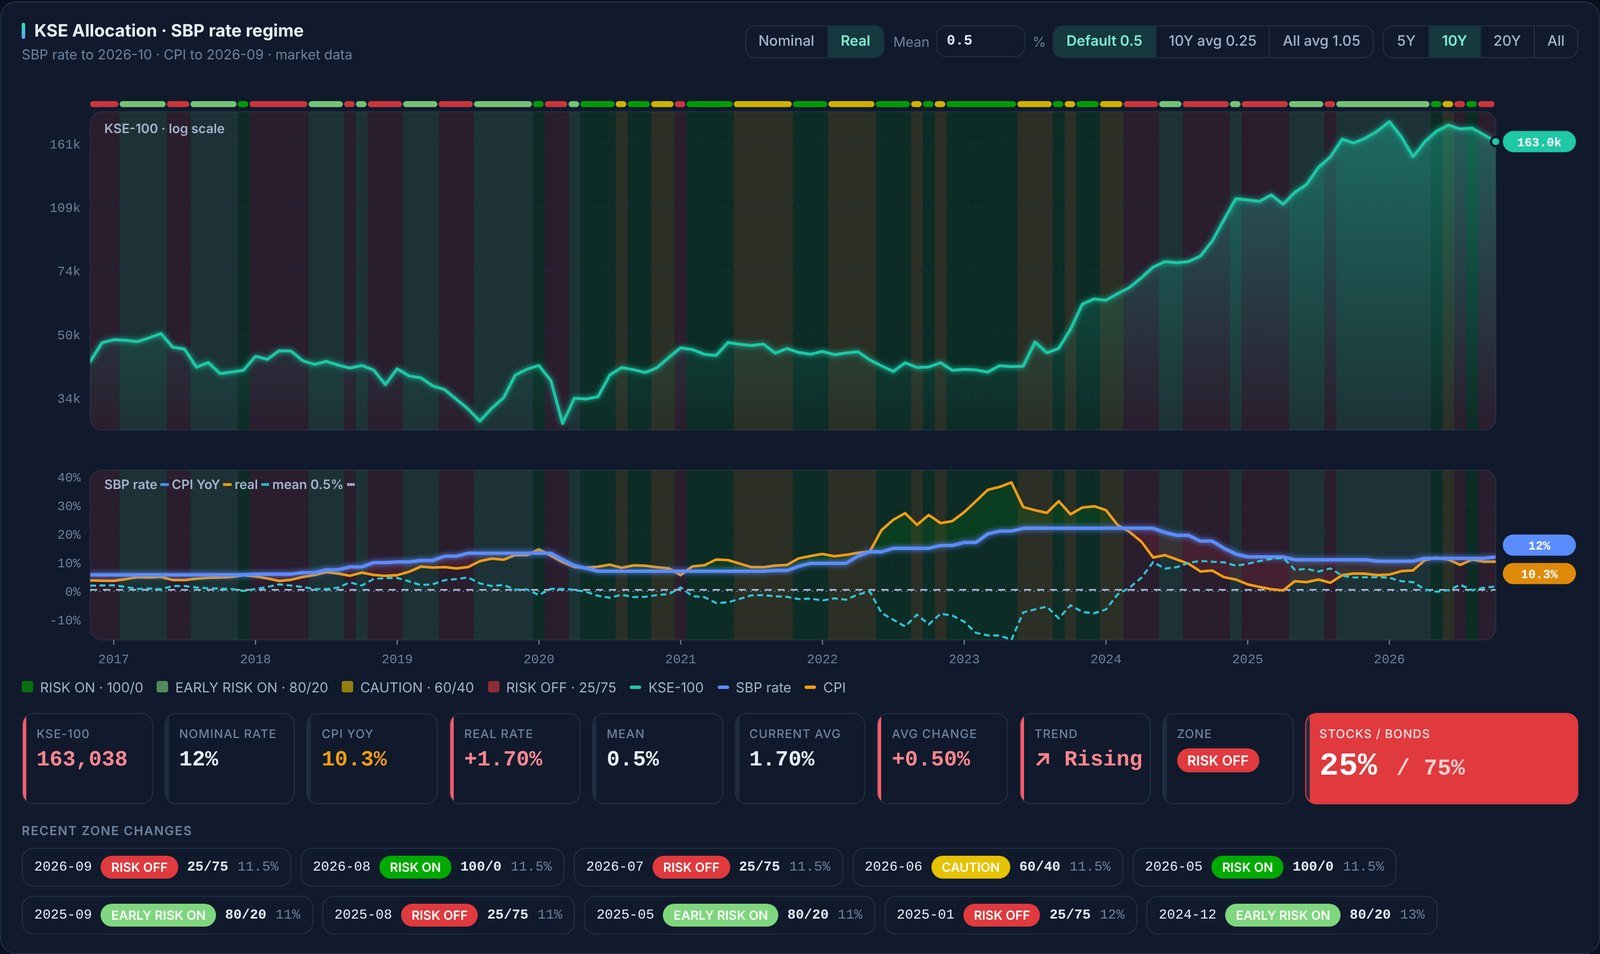Viewport: 1600px width, 954px height.
Task: Click the RISK OFF 25/75 legend swatch
Action: coord(493,687)
